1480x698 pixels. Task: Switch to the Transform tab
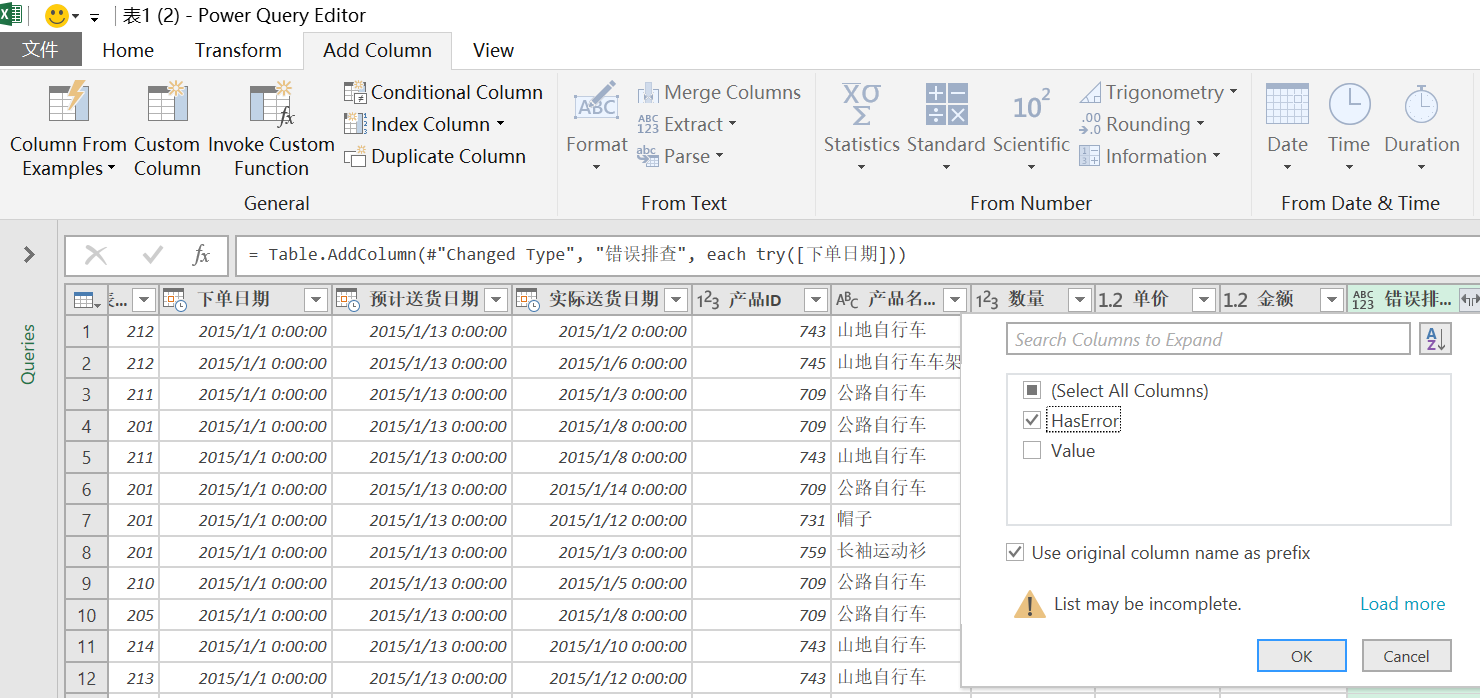pyautogui.click(x=238, y=50)
